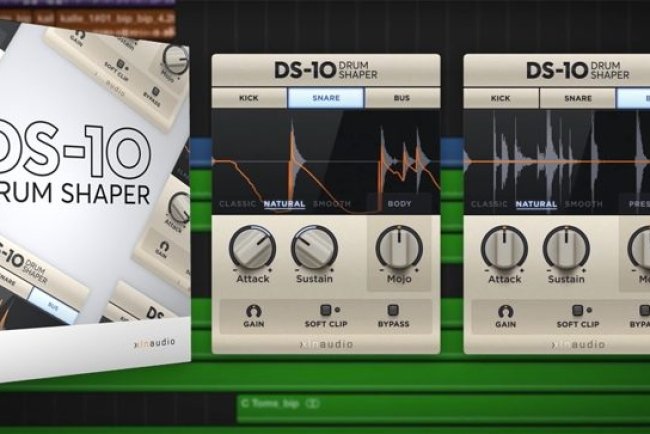Click the xlnaudio logo on the product box
Screen dimensions: 650x434
tap(155, 343)
